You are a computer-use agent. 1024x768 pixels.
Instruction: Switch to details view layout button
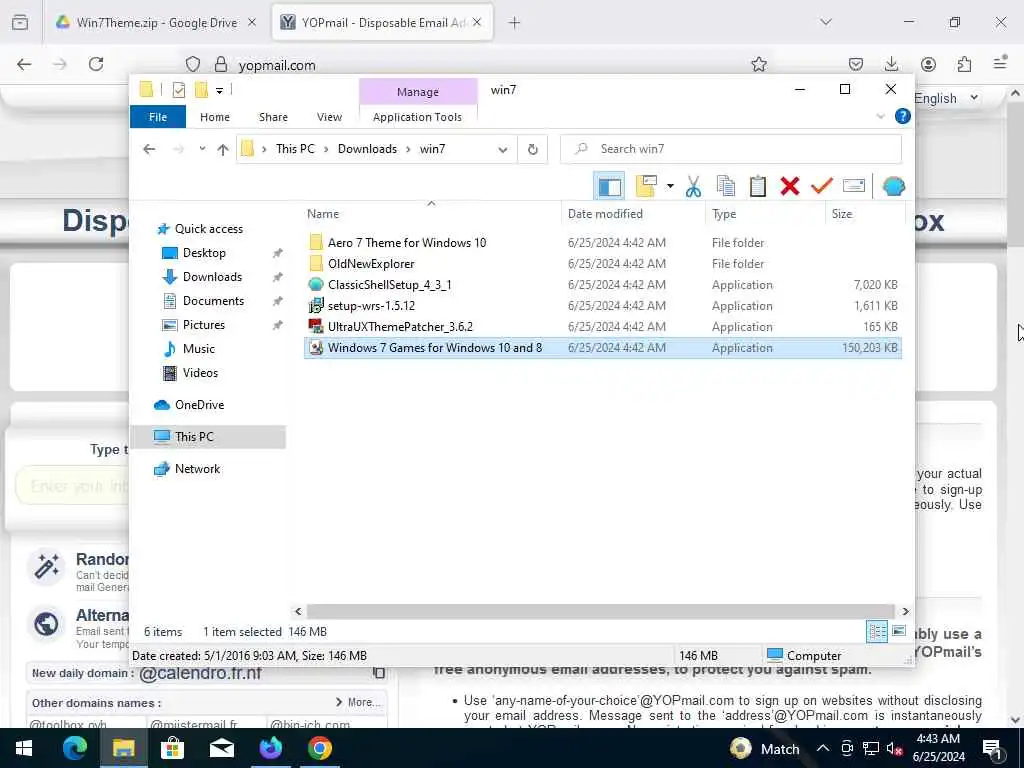click(x=876, y=632)
